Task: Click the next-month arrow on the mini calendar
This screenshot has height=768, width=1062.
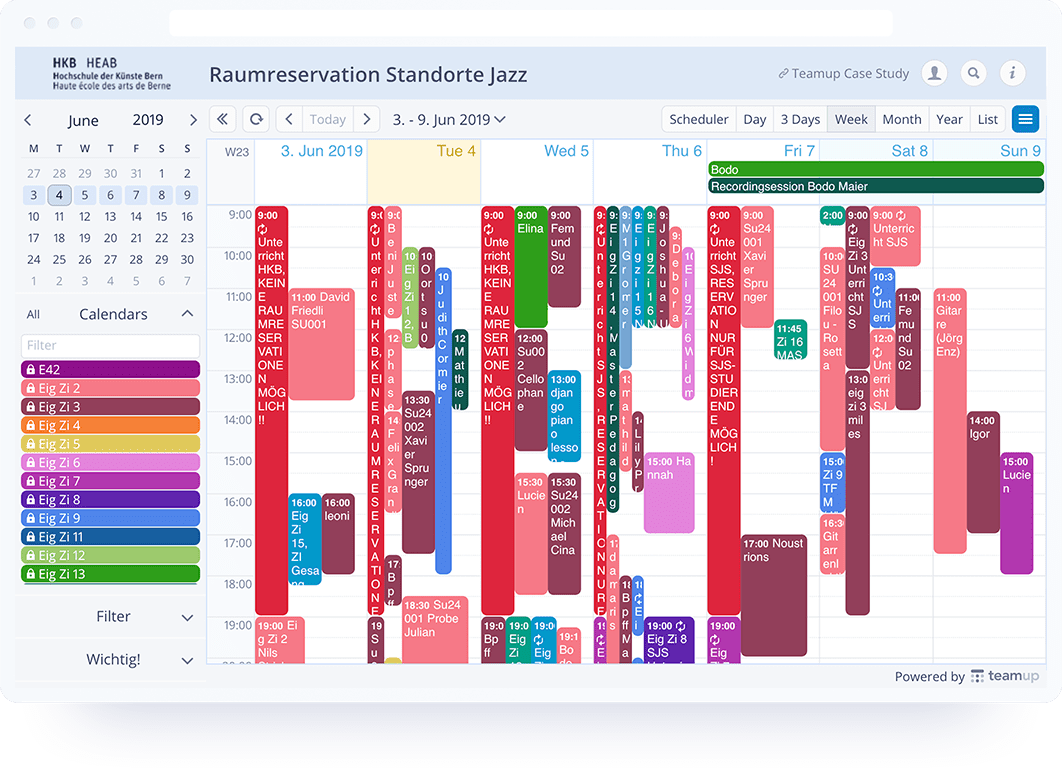Action: [x=192, y=119]
